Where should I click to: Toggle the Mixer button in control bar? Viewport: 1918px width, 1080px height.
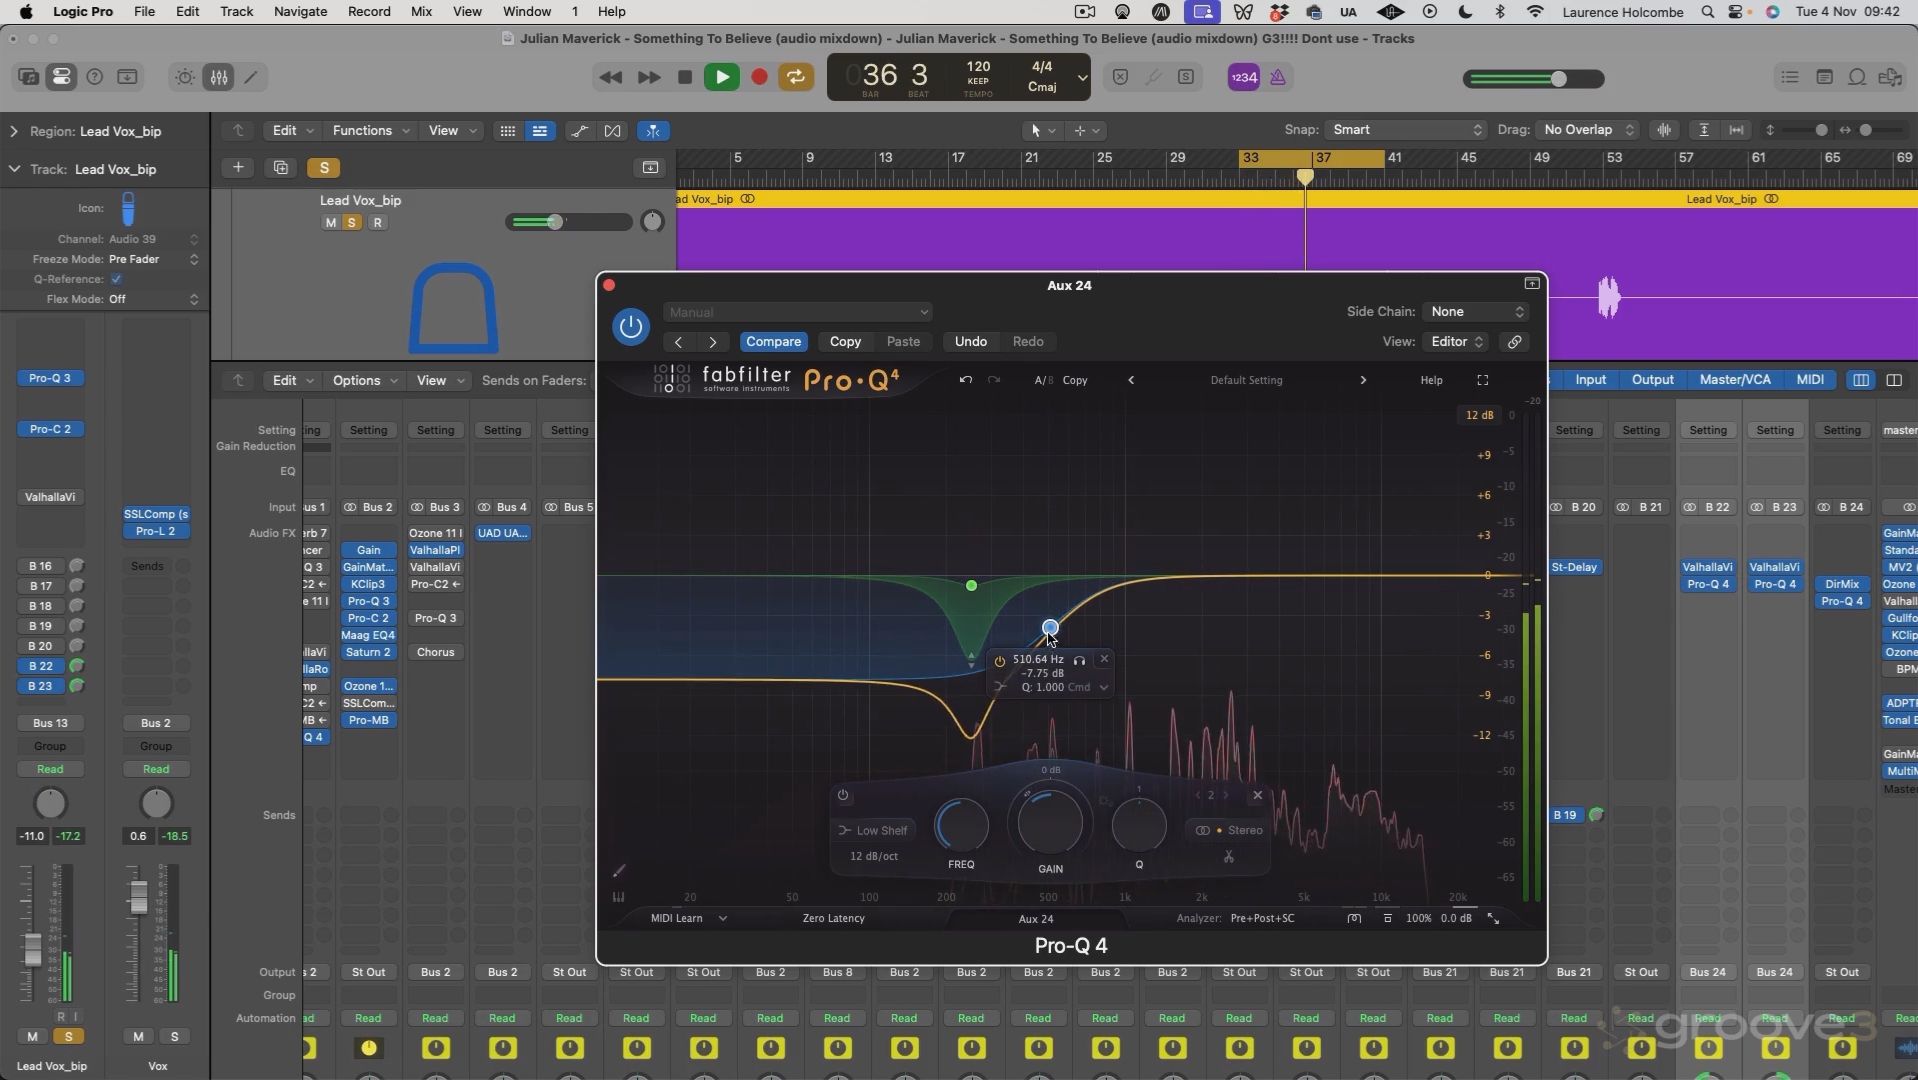click(x=219, y=77)
